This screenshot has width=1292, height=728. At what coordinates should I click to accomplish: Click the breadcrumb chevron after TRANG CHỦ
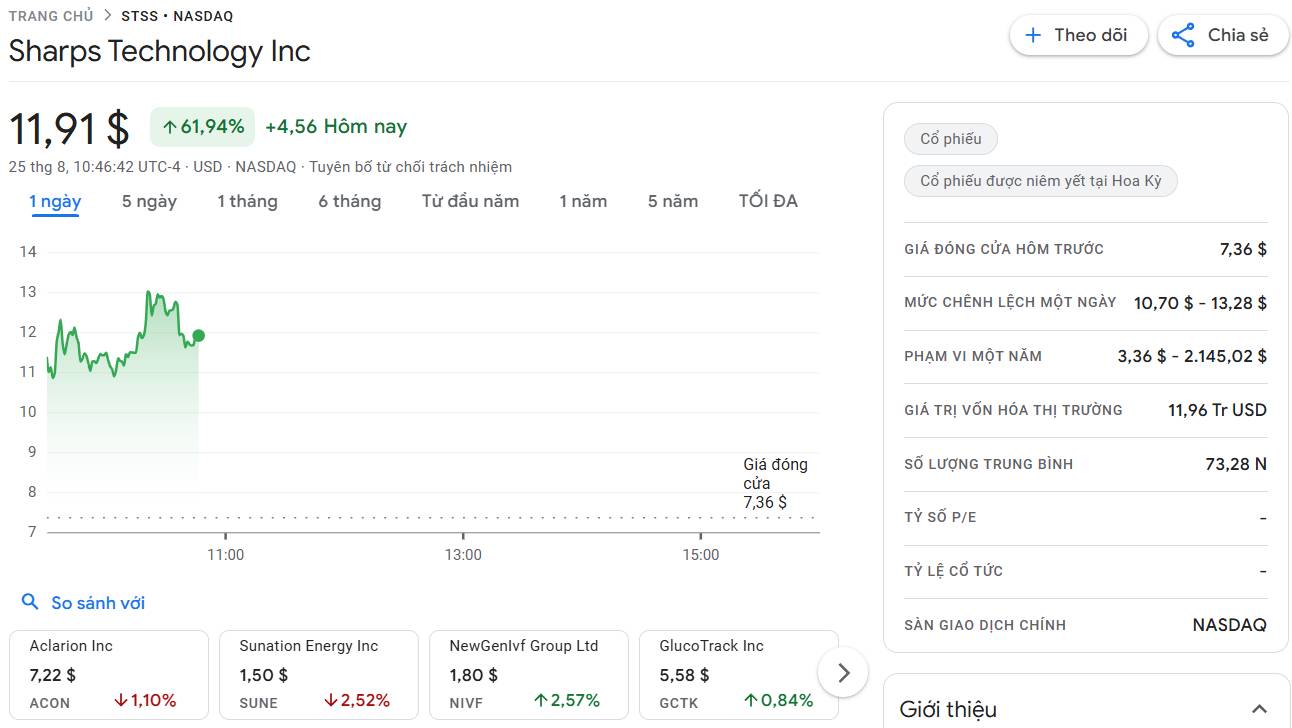pyautogui.click(x=107, y=16)
